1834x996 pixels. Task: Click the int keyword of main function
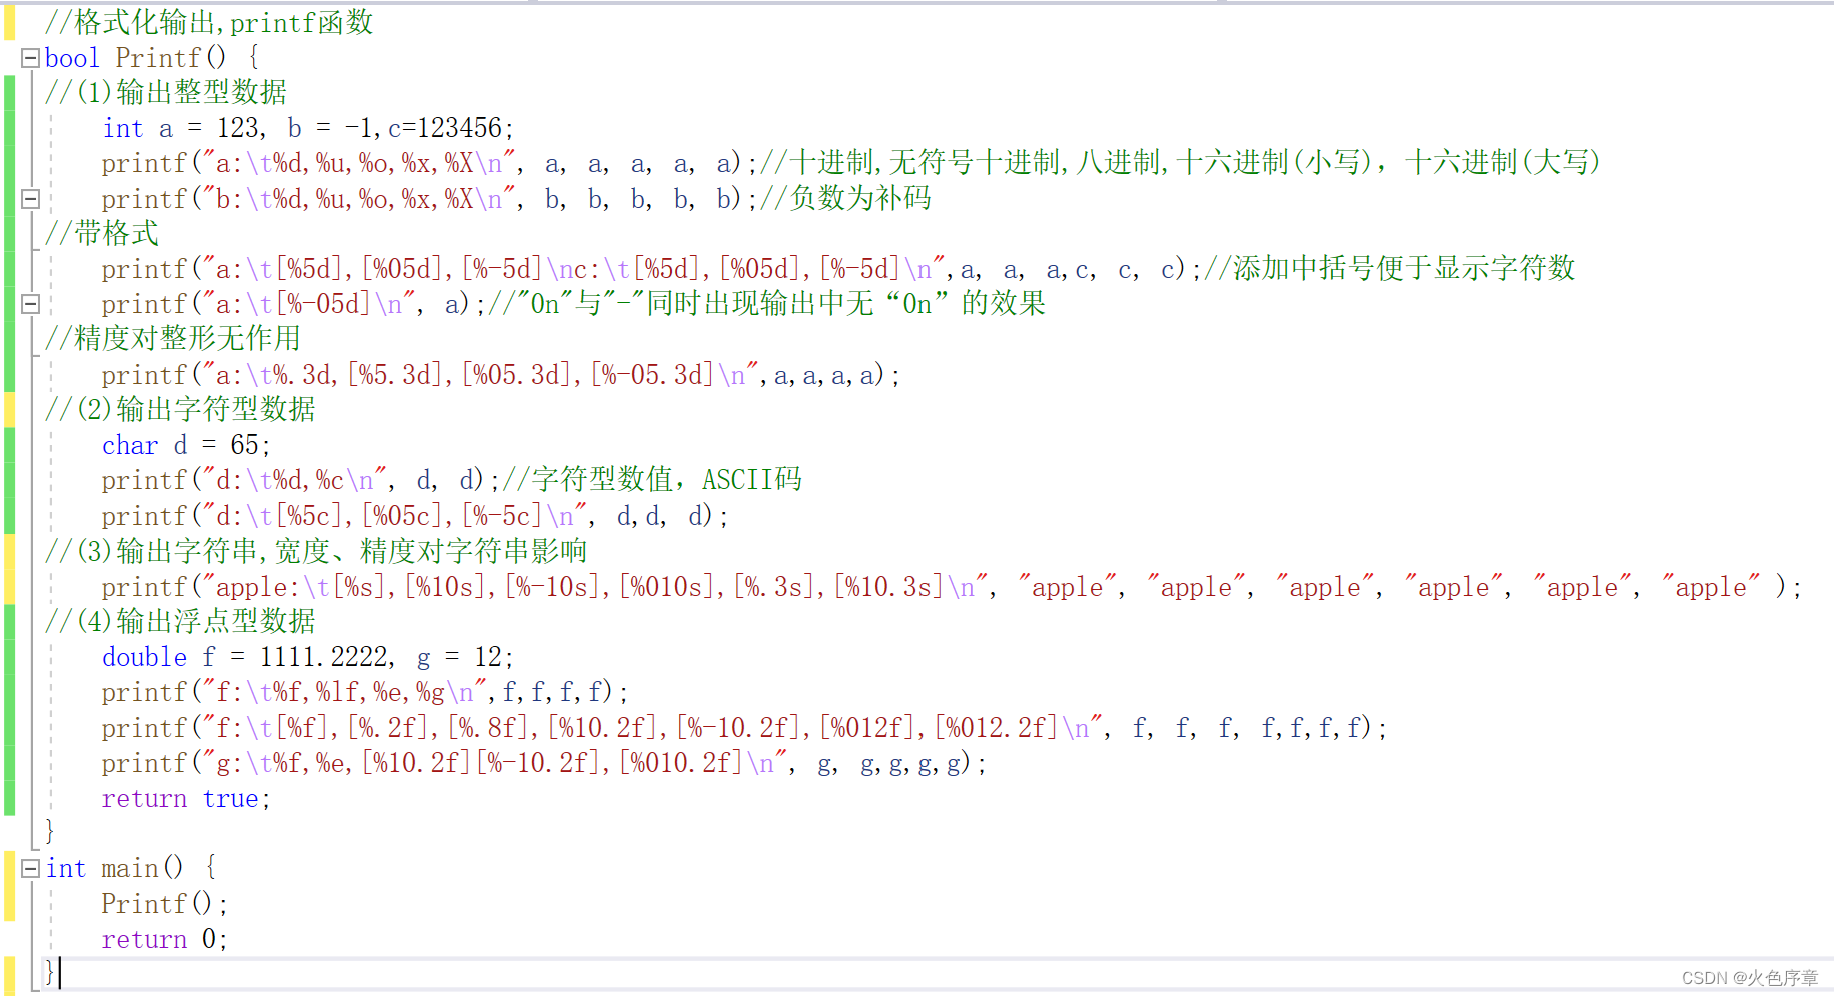[x=64, y=868]
